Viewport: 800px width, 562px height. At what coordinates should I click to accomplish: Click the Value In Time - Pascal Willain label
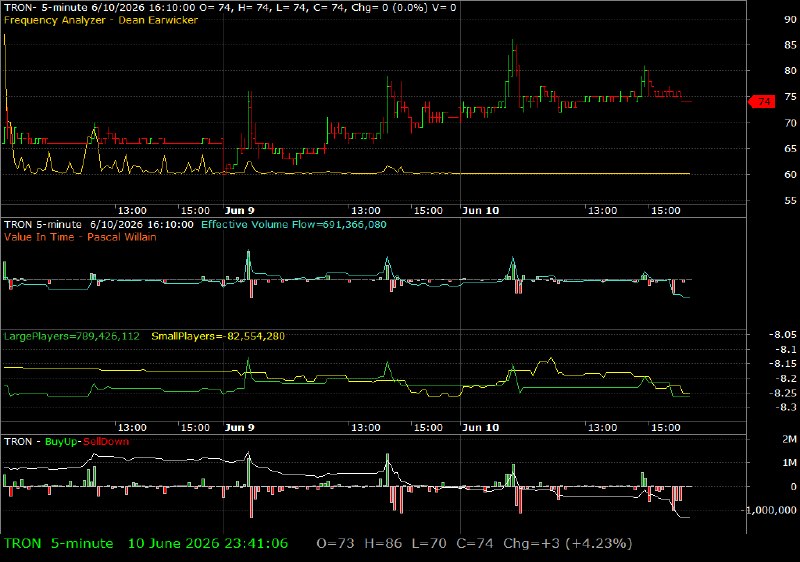click(x=80, y=237)
